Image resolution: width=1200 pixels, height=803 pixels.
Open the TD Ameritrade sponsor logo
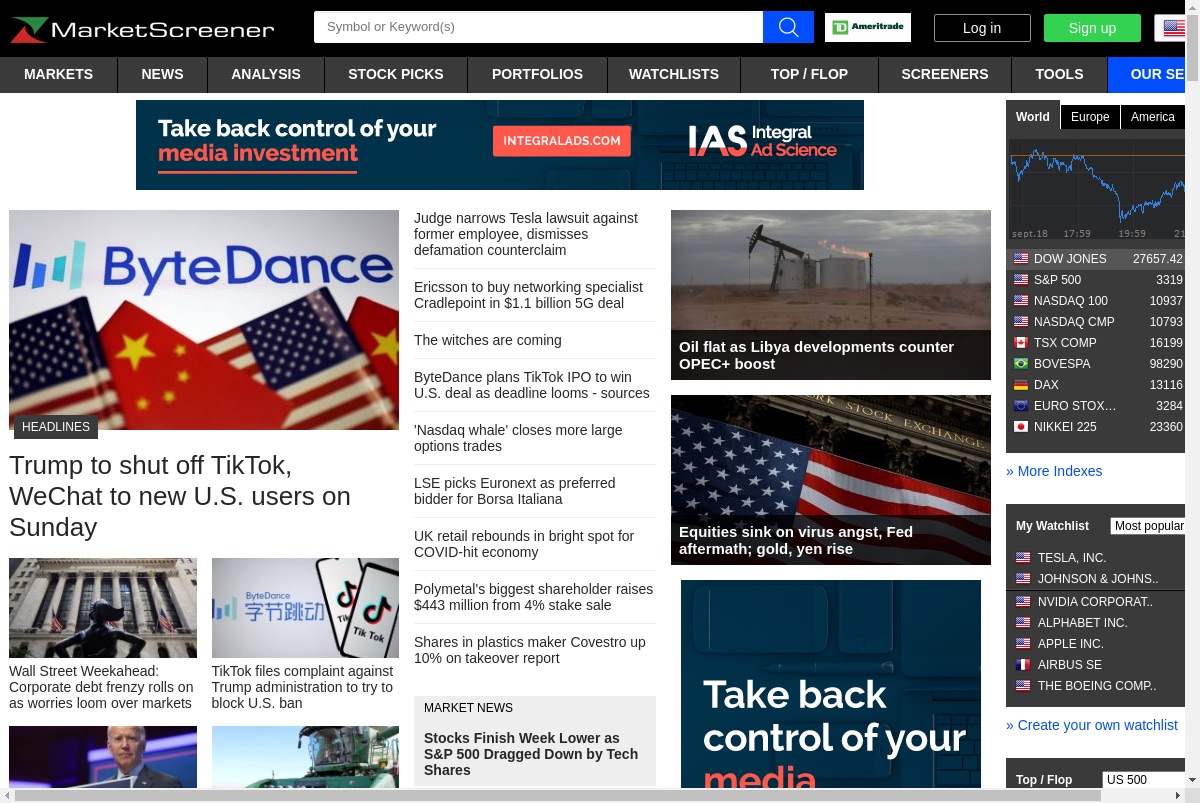(x=868, y=27)
